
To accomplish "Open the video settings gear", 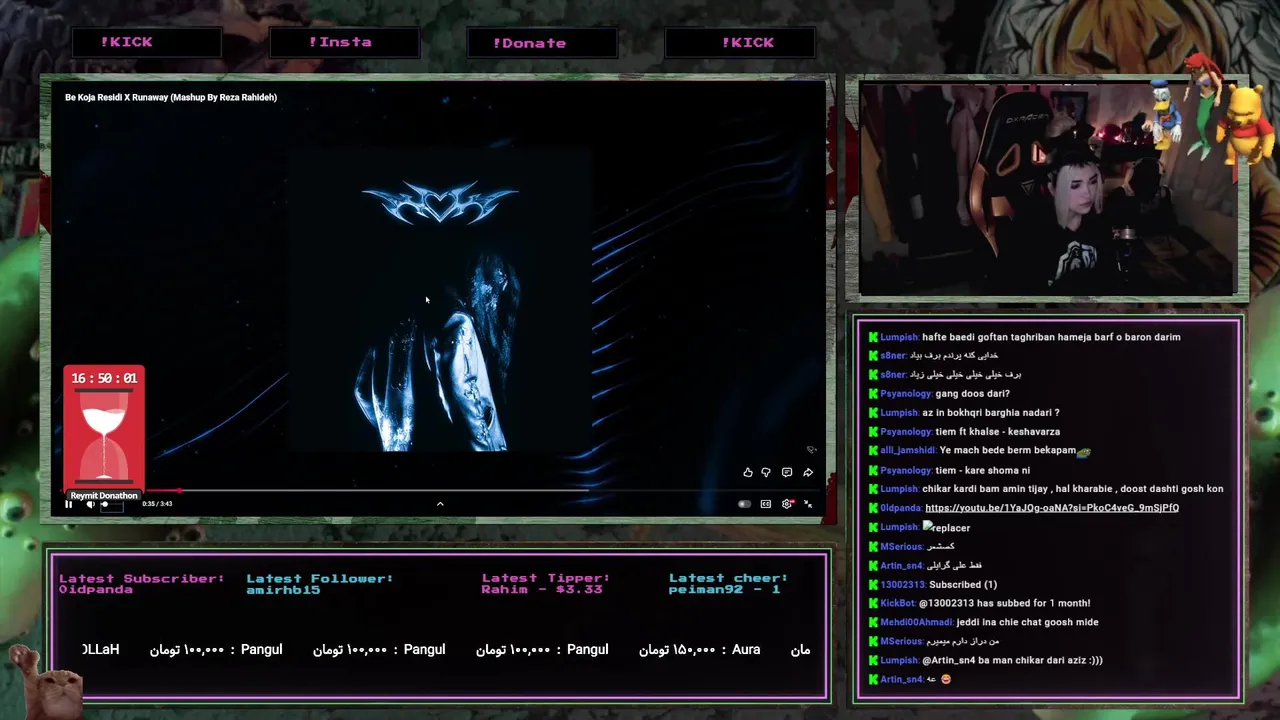I will click(787, 504).
